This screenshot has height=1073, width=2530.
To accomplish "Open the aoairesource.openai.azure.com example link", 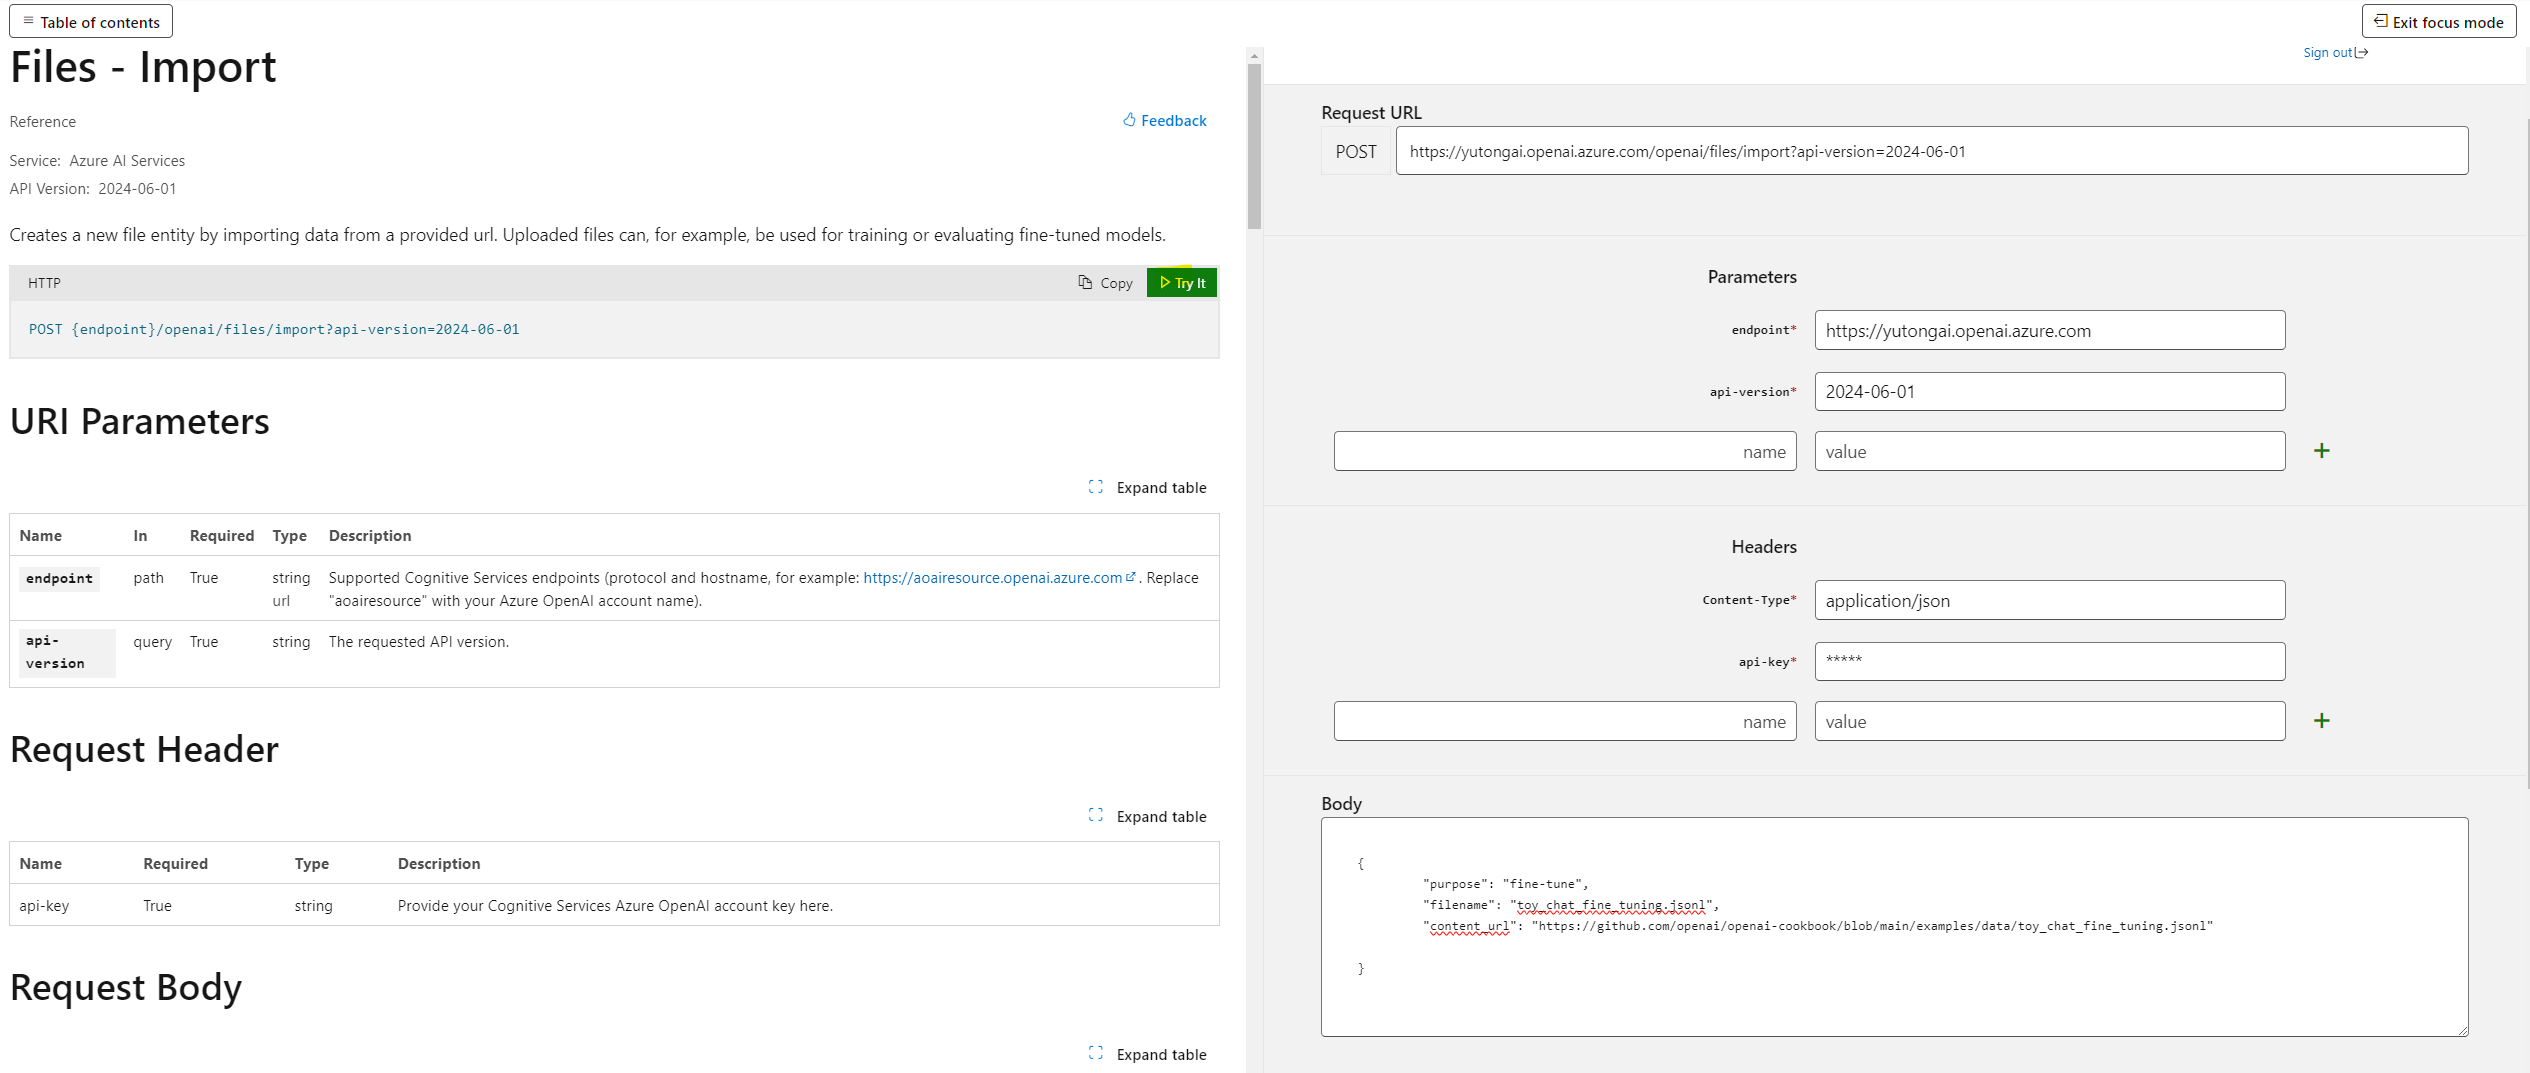I will tap(992, 578).
